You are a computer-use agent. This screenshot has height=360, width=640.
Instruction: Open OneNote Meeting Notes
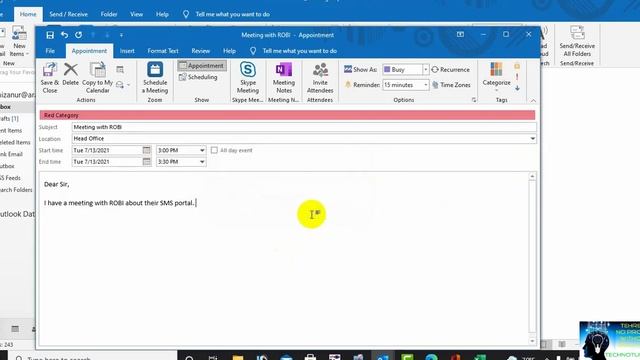284,78
